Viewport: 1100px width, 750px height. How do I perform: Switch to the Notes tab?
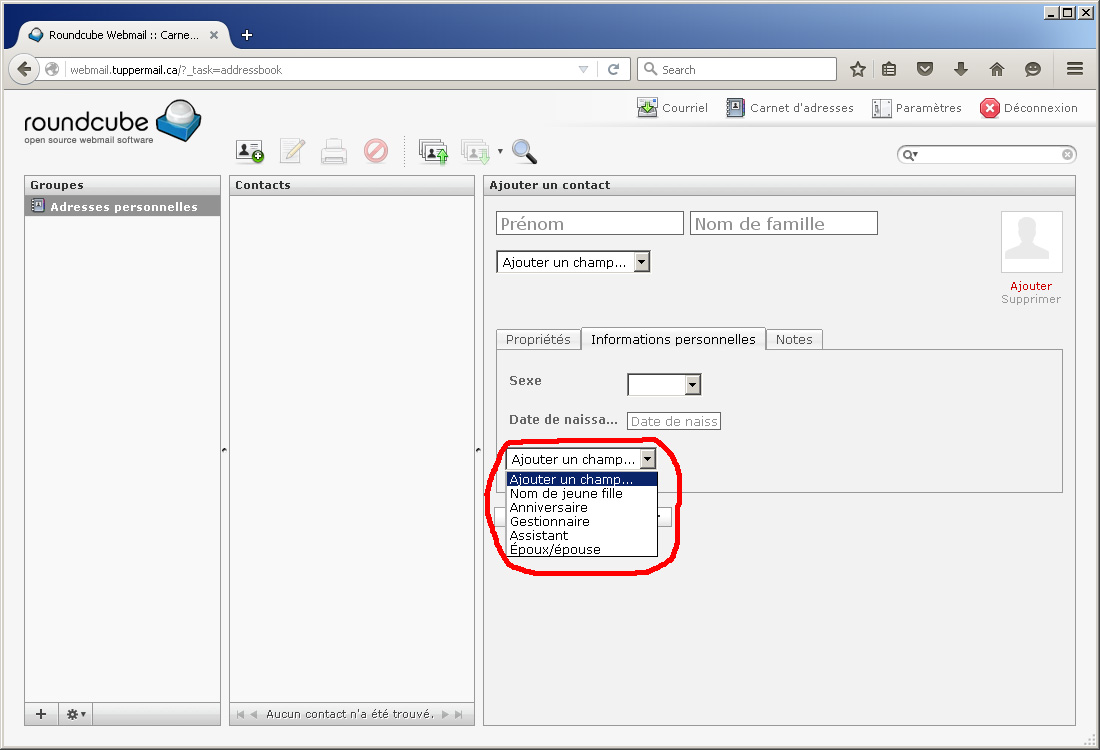(794, 339)
